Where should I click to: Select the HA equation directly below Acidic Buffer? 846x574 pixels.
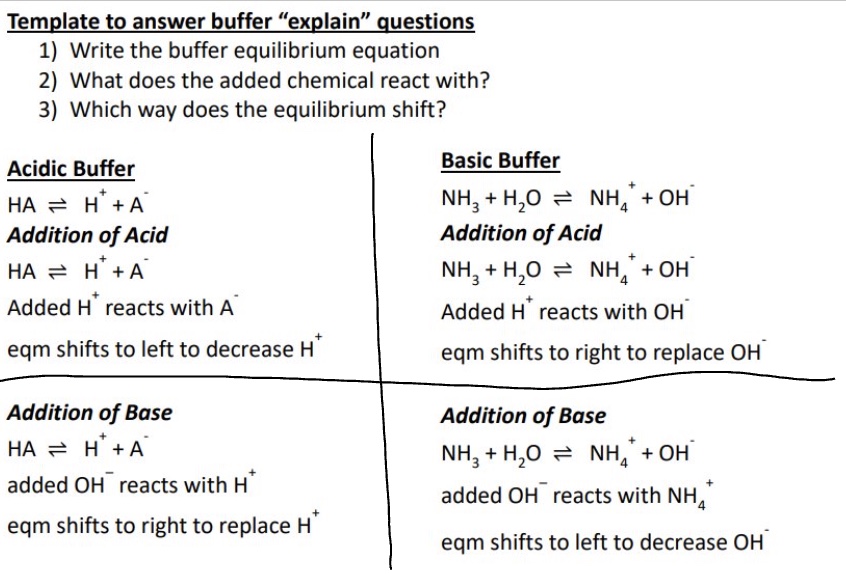(78, 205)
